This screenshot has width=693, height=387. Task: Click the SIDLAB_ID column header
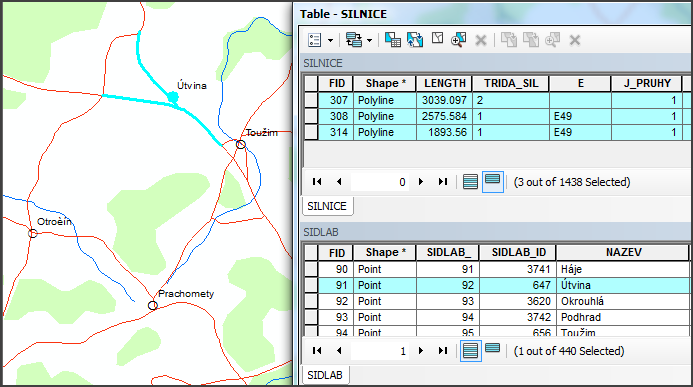518,252
